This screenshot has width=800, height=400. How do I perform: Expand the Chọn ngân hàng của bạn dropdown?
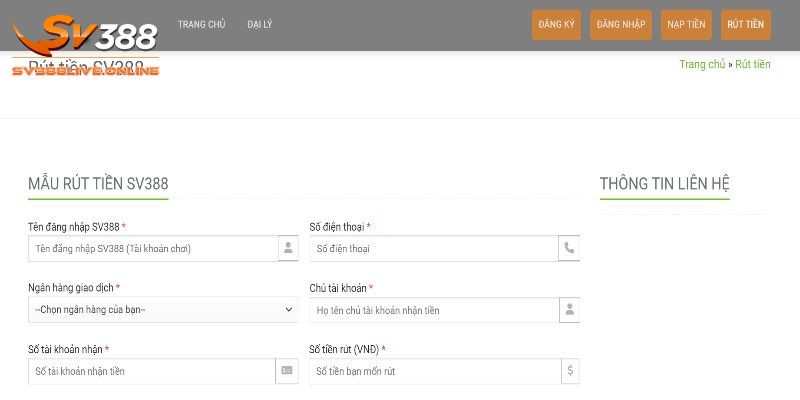[x=163, y=310]
